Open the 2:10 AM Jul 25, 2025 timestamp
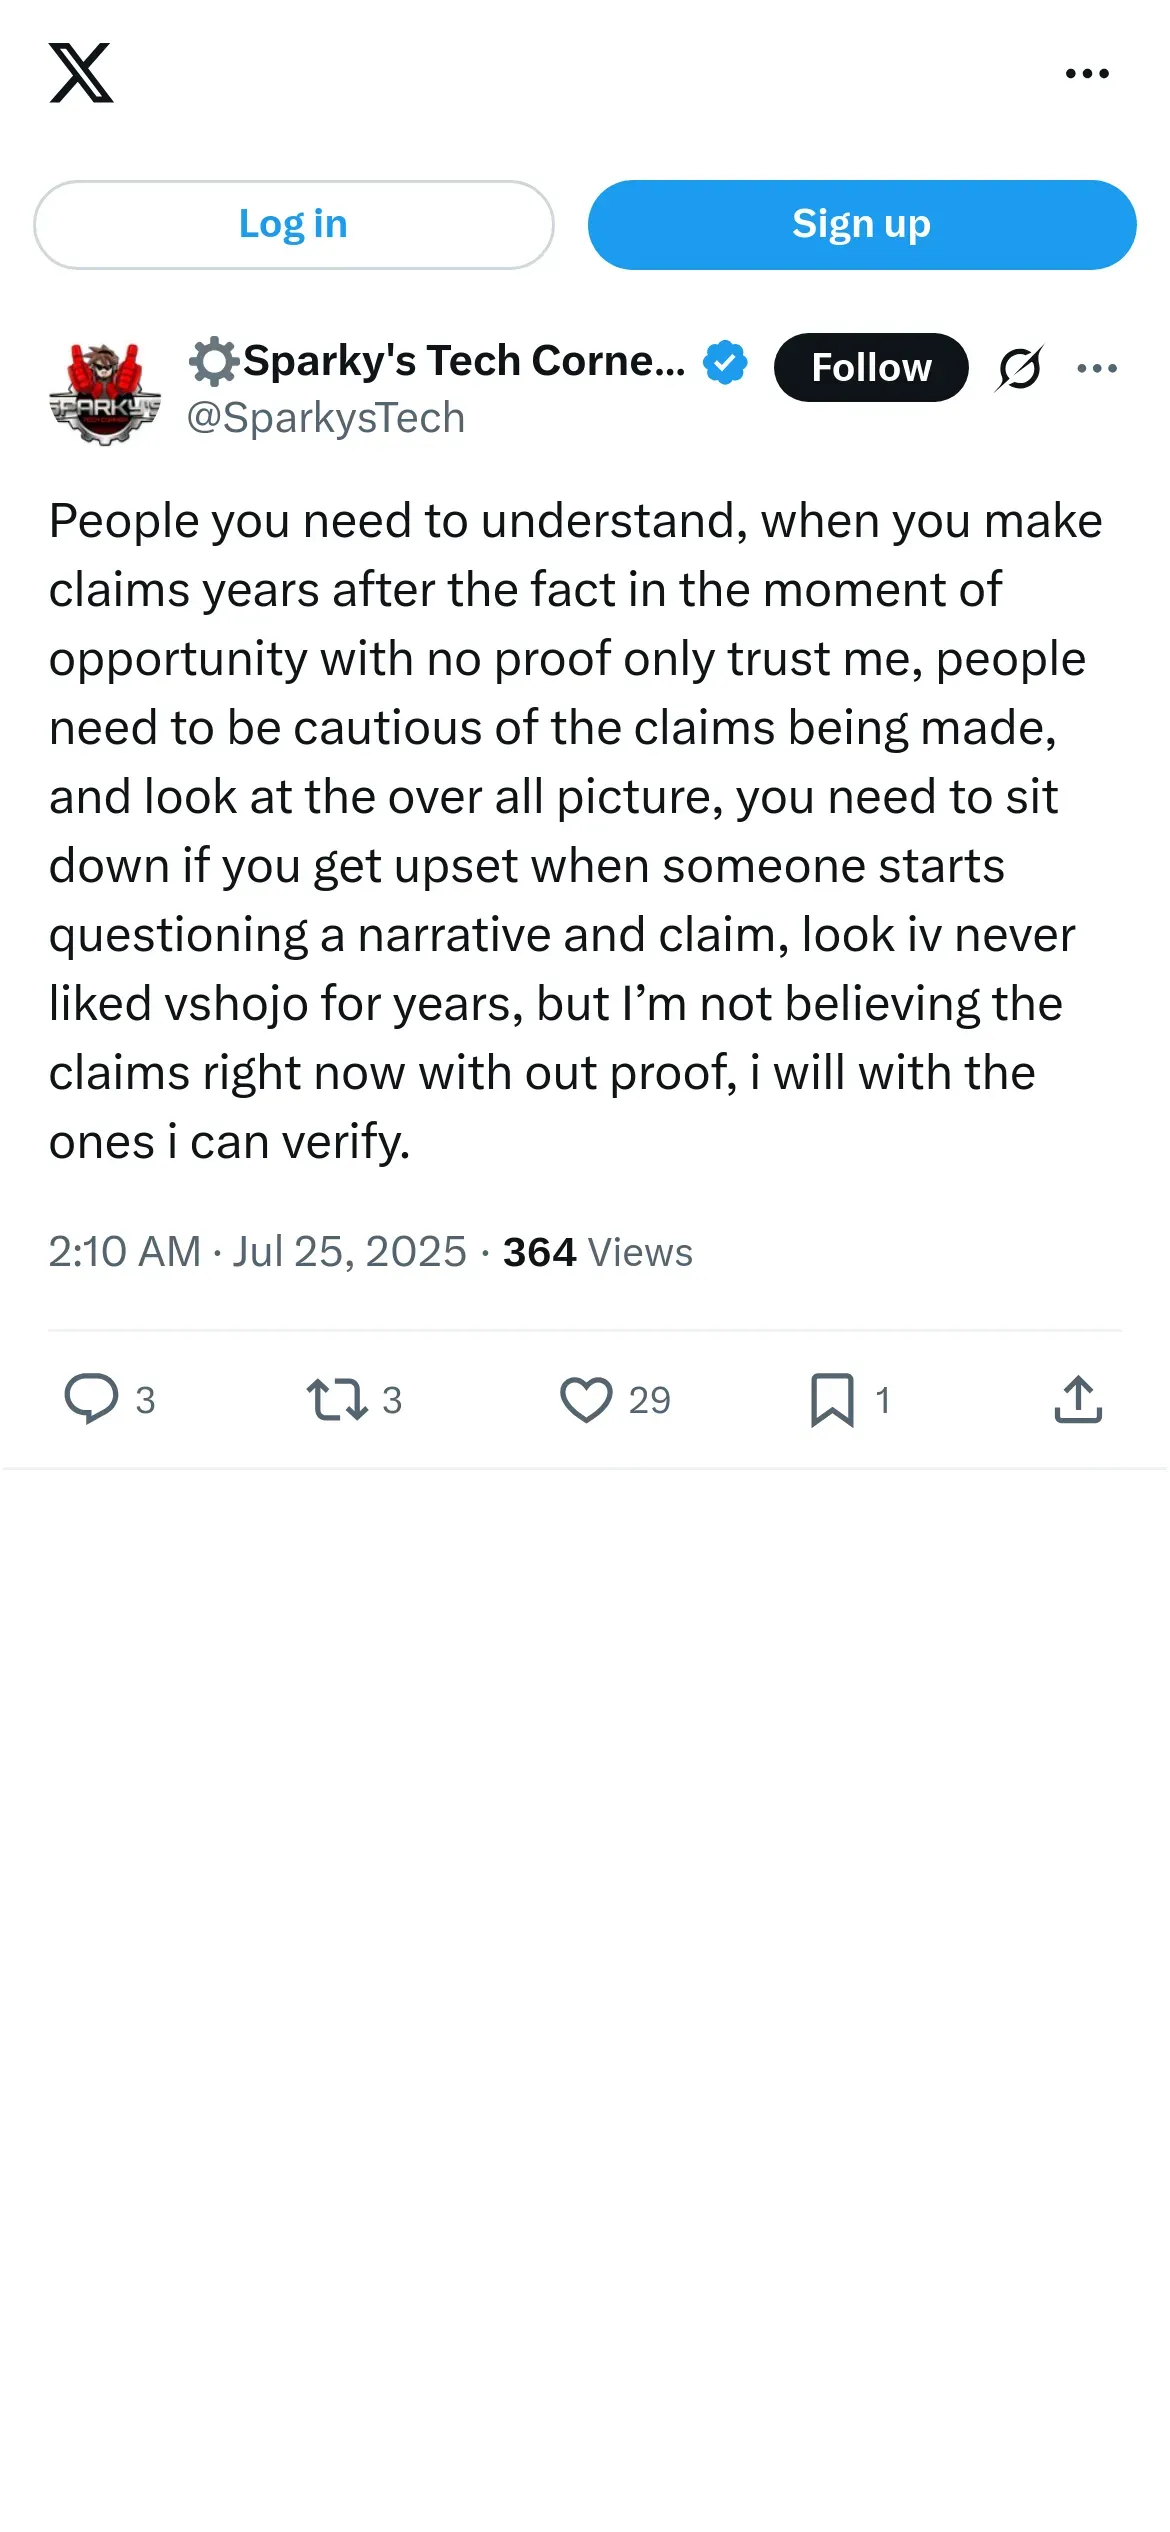Image resolution: width=1170 pixels, height=2532 pixels. click(257, 1252)
